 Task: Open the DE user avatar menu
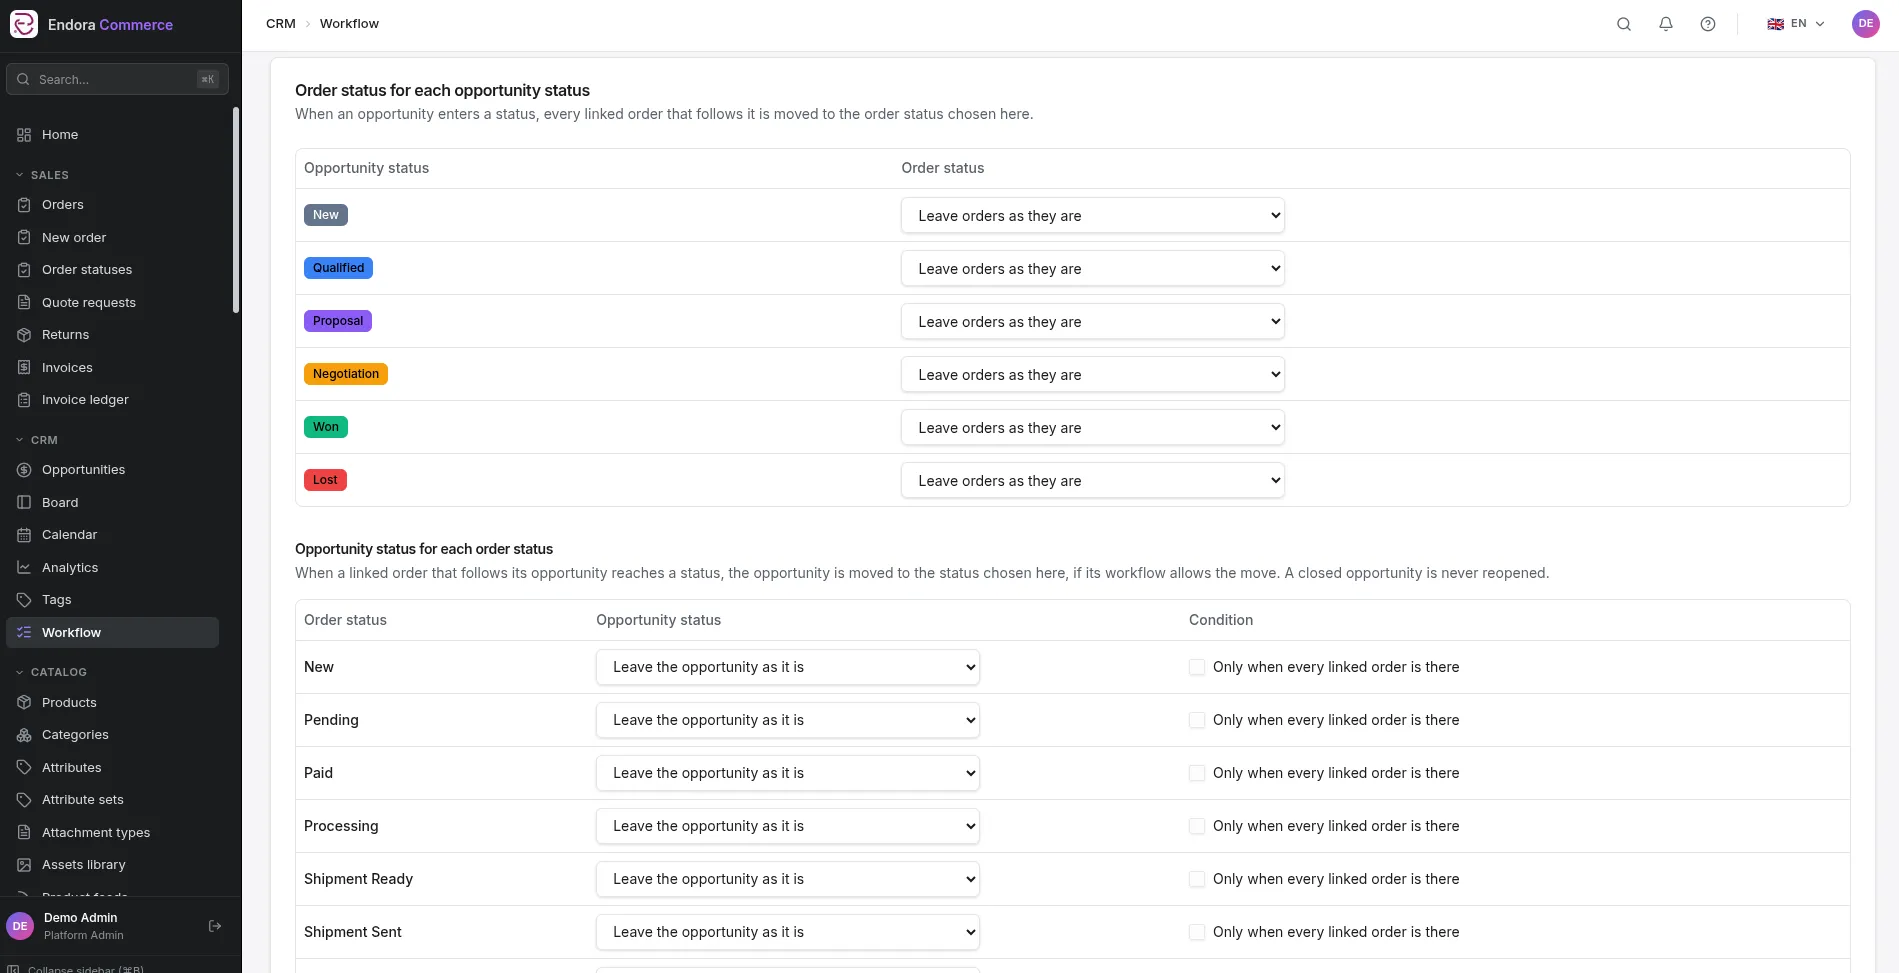click(1866, 24)
